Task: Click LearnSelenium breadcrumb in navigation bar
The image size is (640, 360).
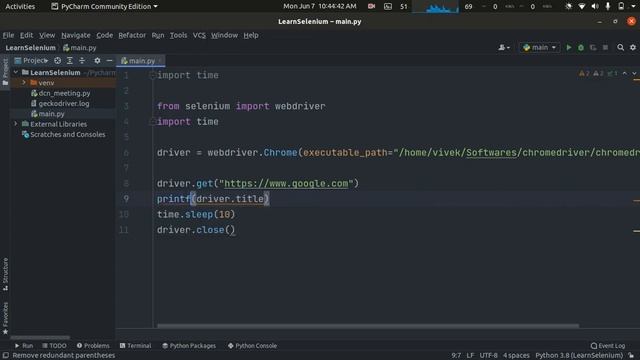Action: (x=31, y=48)
